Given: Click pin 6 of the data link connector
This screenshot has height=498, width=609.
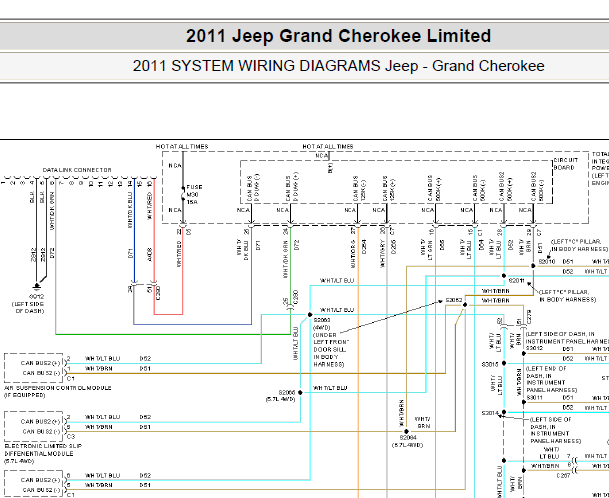Looking at the screenshot, I should (x=52, y=183).
